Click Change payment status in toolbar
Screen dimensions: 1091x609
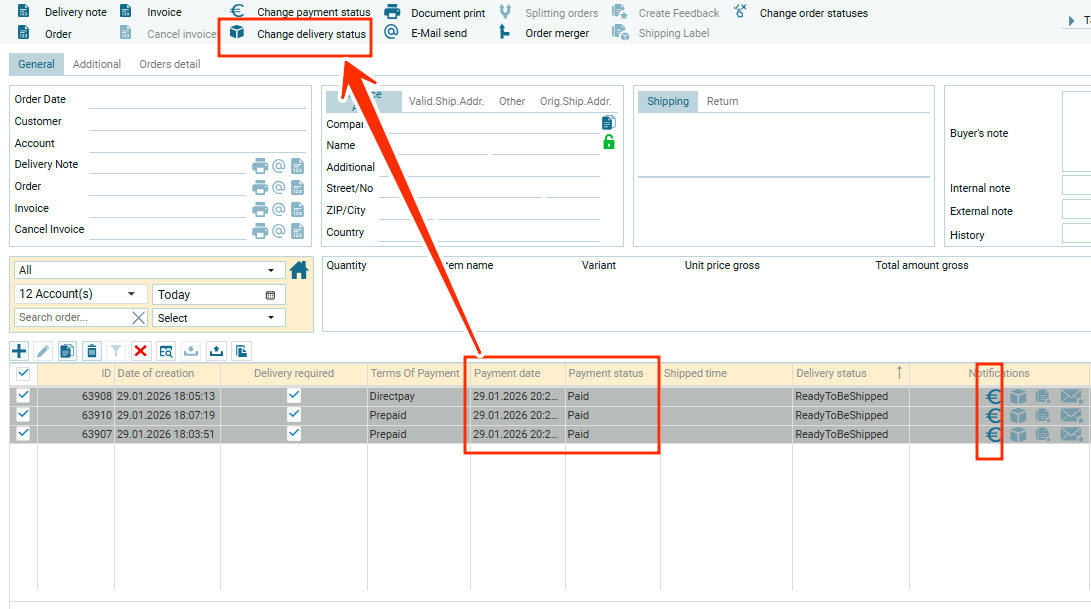(x=310, y=12)
